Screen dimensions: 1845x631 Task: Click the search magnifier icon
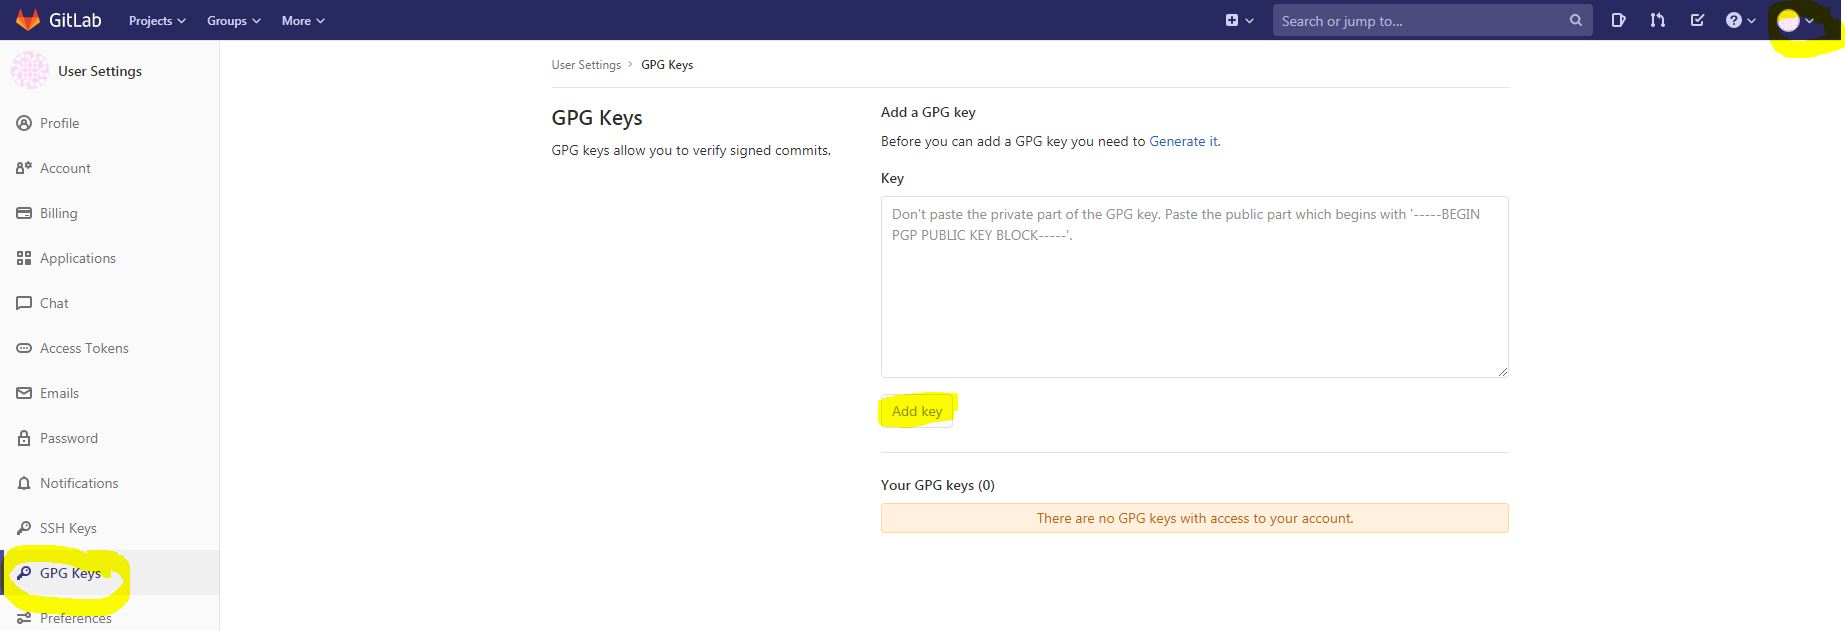point(1575,20)
